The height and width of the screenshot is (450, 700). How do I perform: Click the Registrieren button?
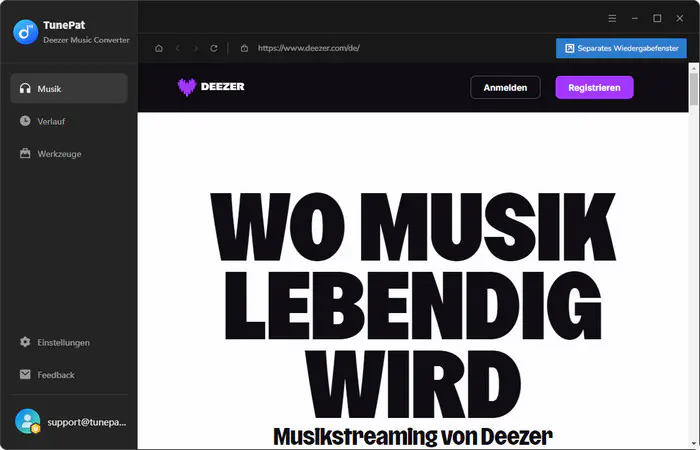coord(594,88)
